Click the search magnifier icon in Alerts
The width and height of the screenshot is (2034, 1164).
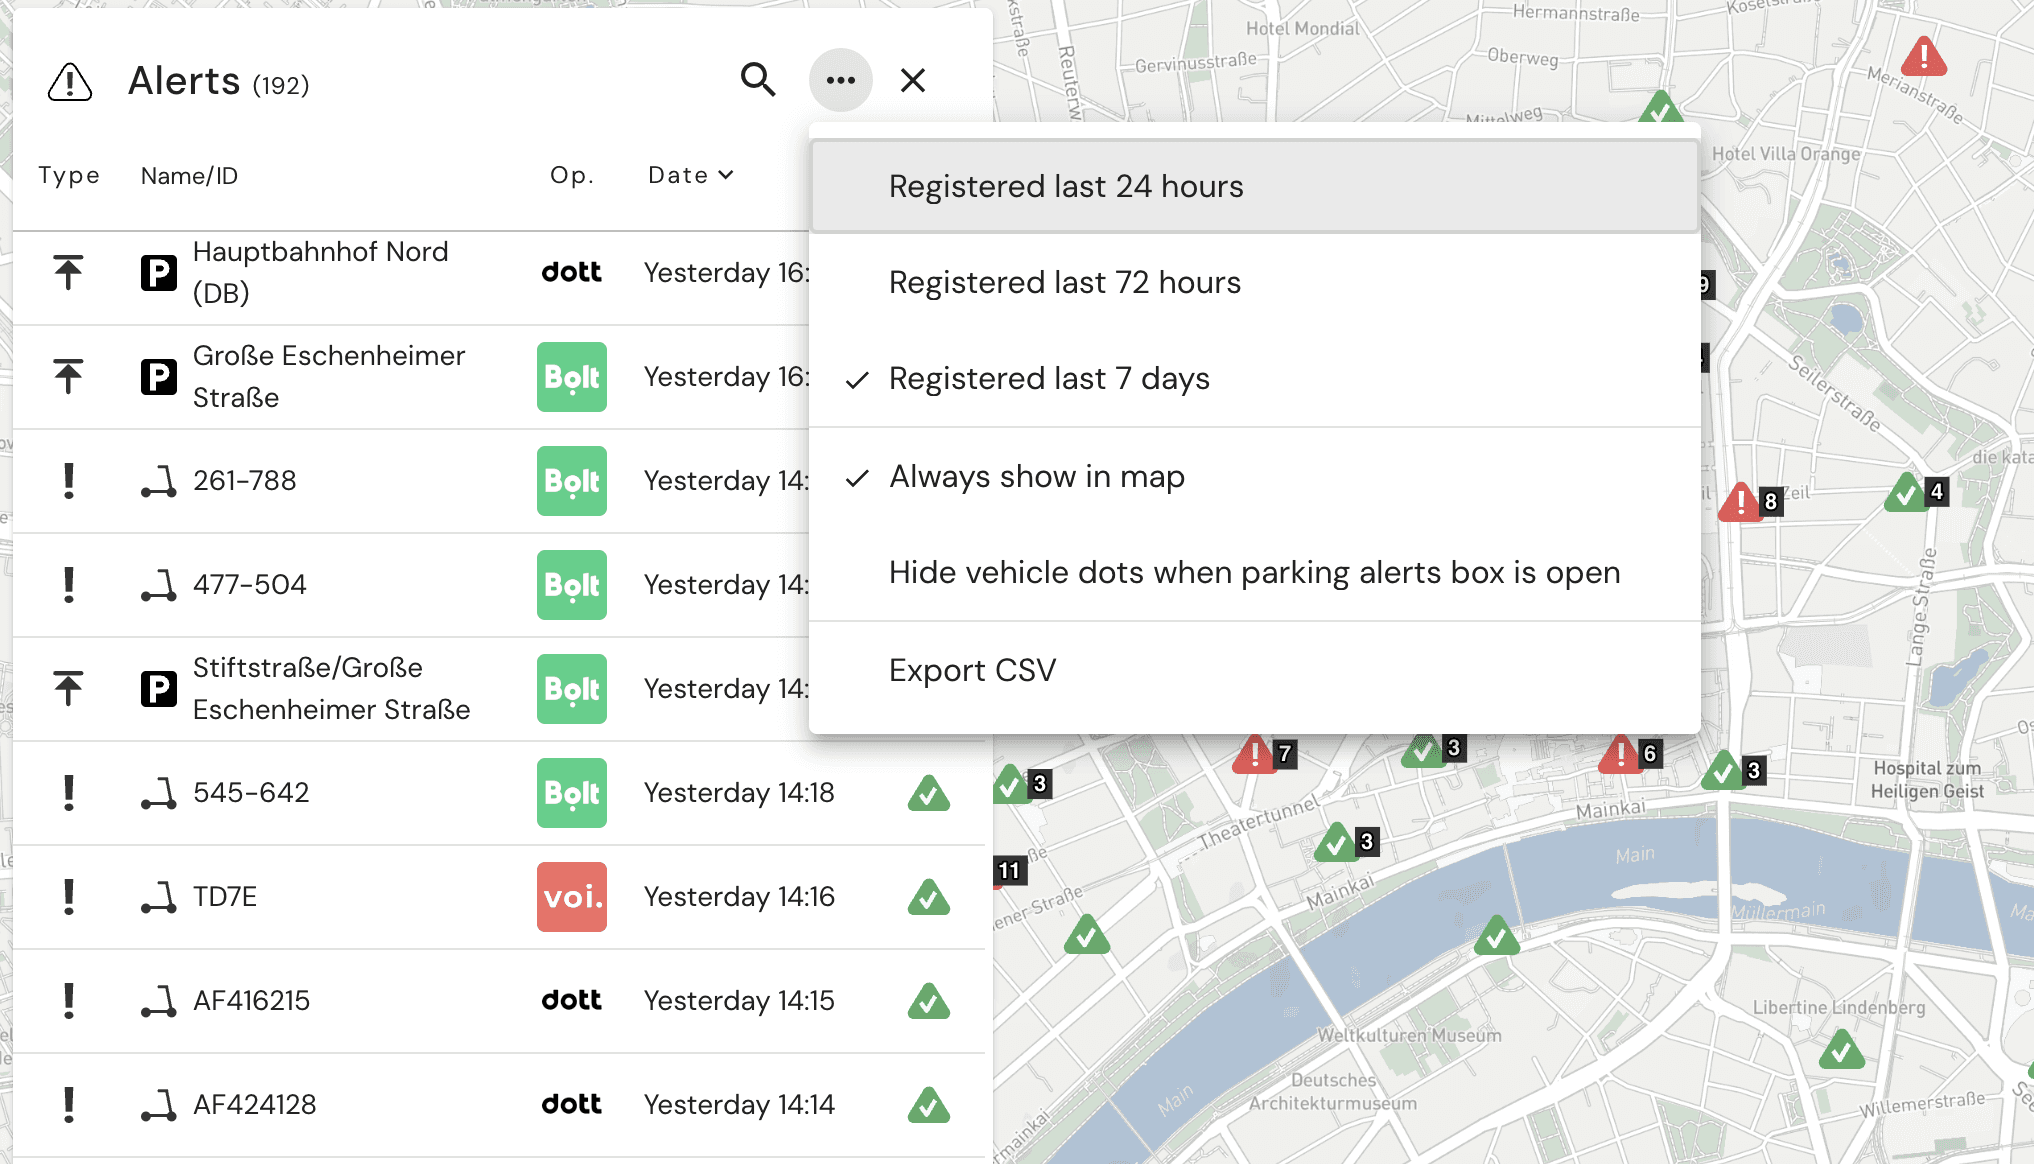758,80
